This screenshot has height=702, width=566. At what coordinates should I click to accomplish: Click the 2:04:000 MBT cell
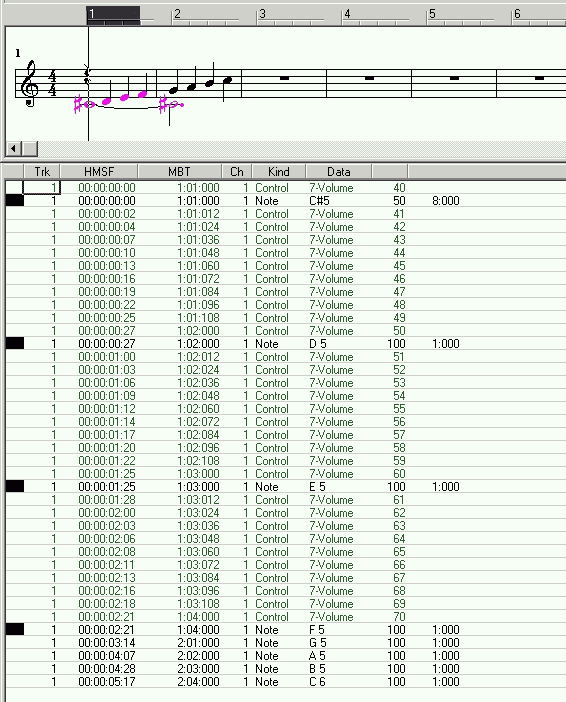(x=198, y=681)
